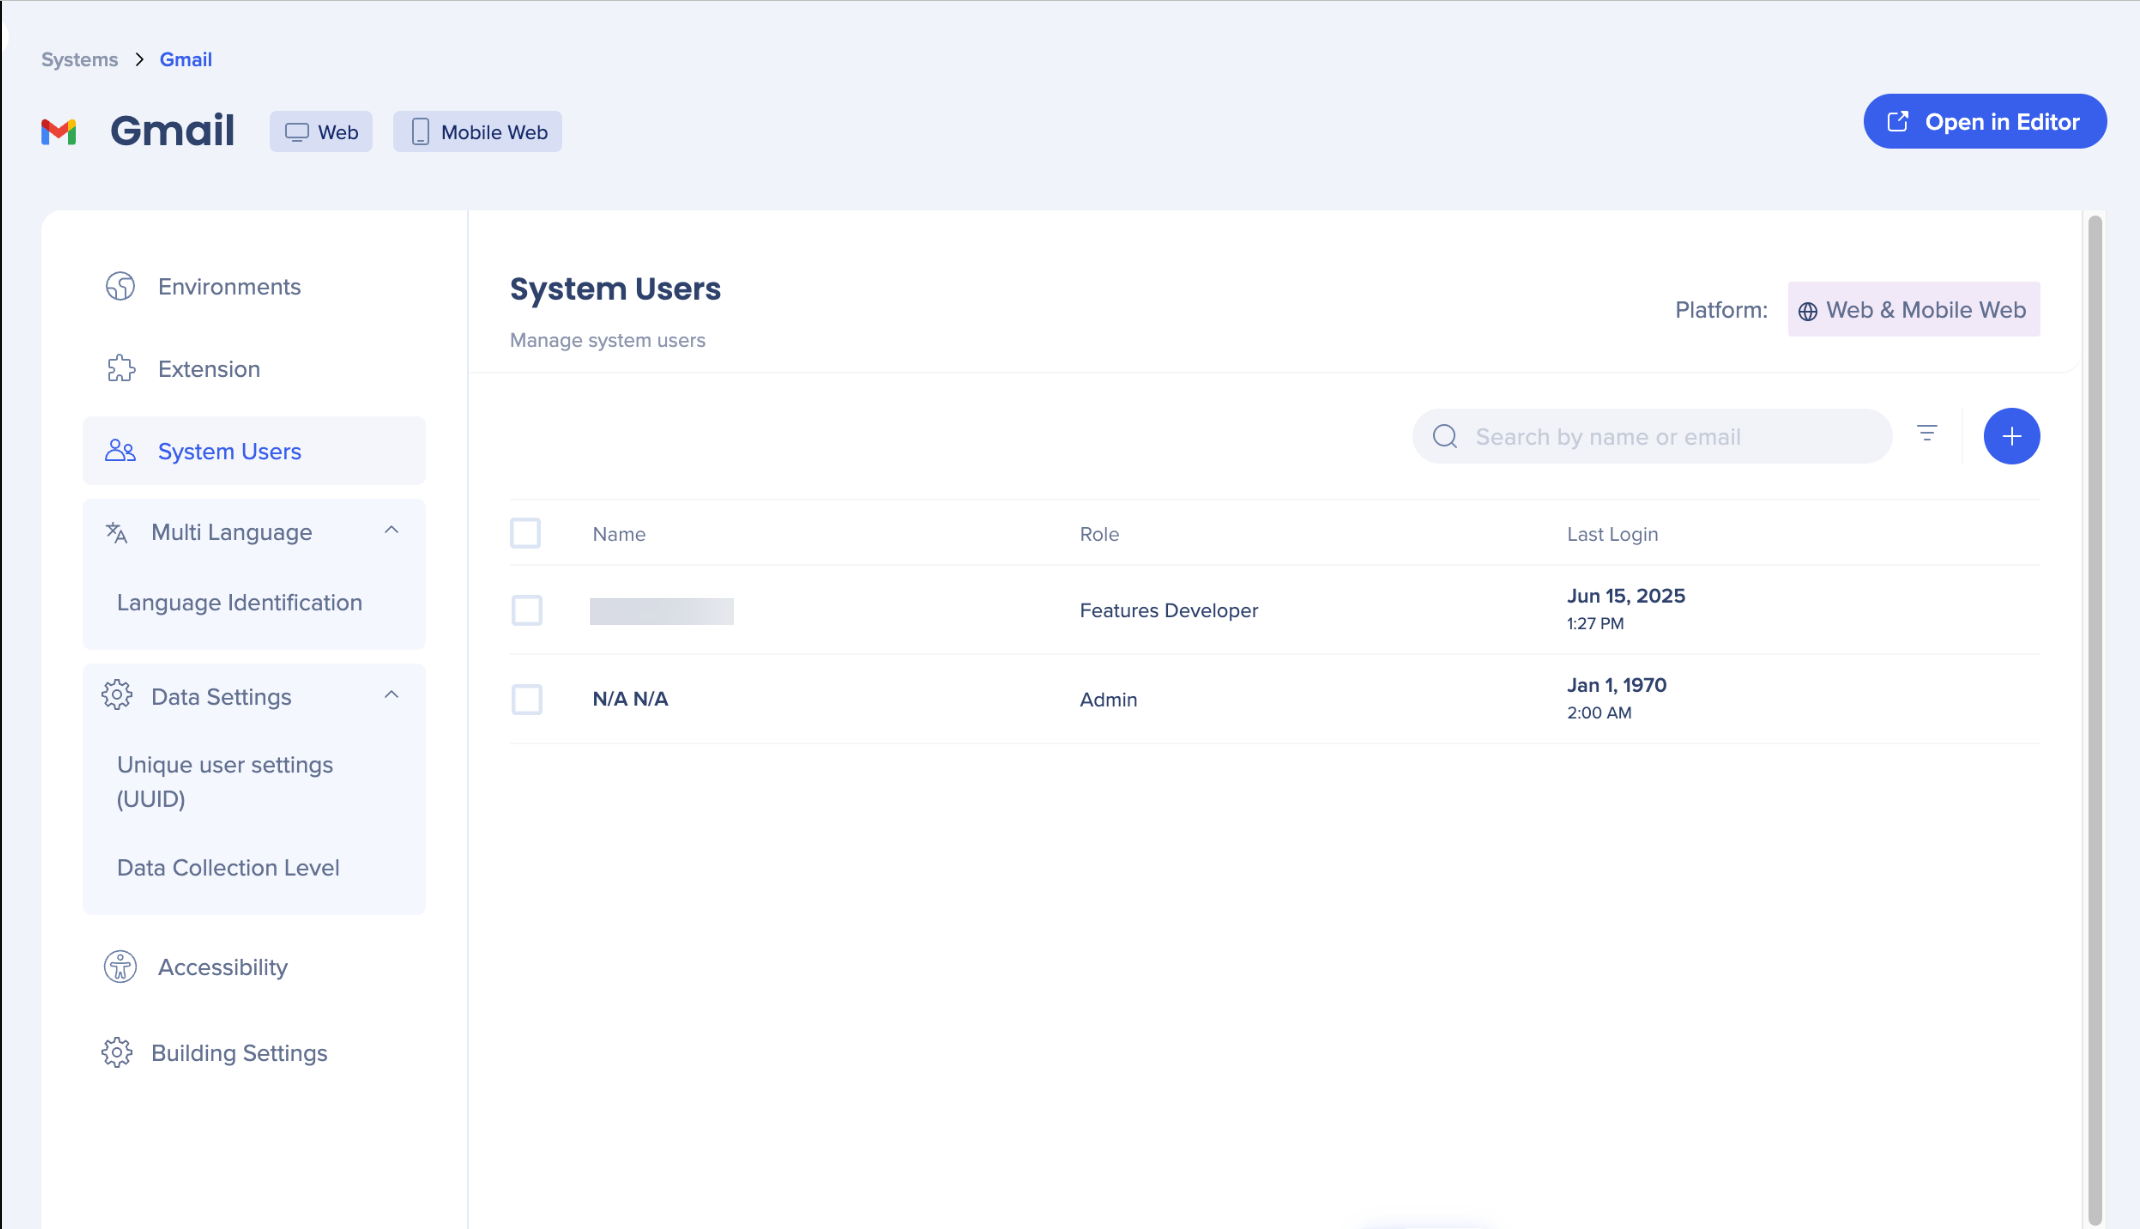
Task: Click the Web platform tag
Action: (x=321, y=132)
